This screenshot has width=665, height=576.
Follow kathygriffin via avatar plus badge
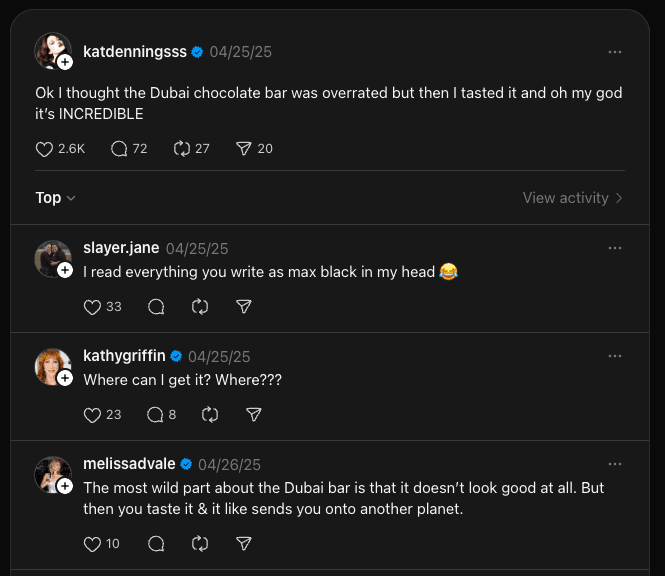pos(65,378)
